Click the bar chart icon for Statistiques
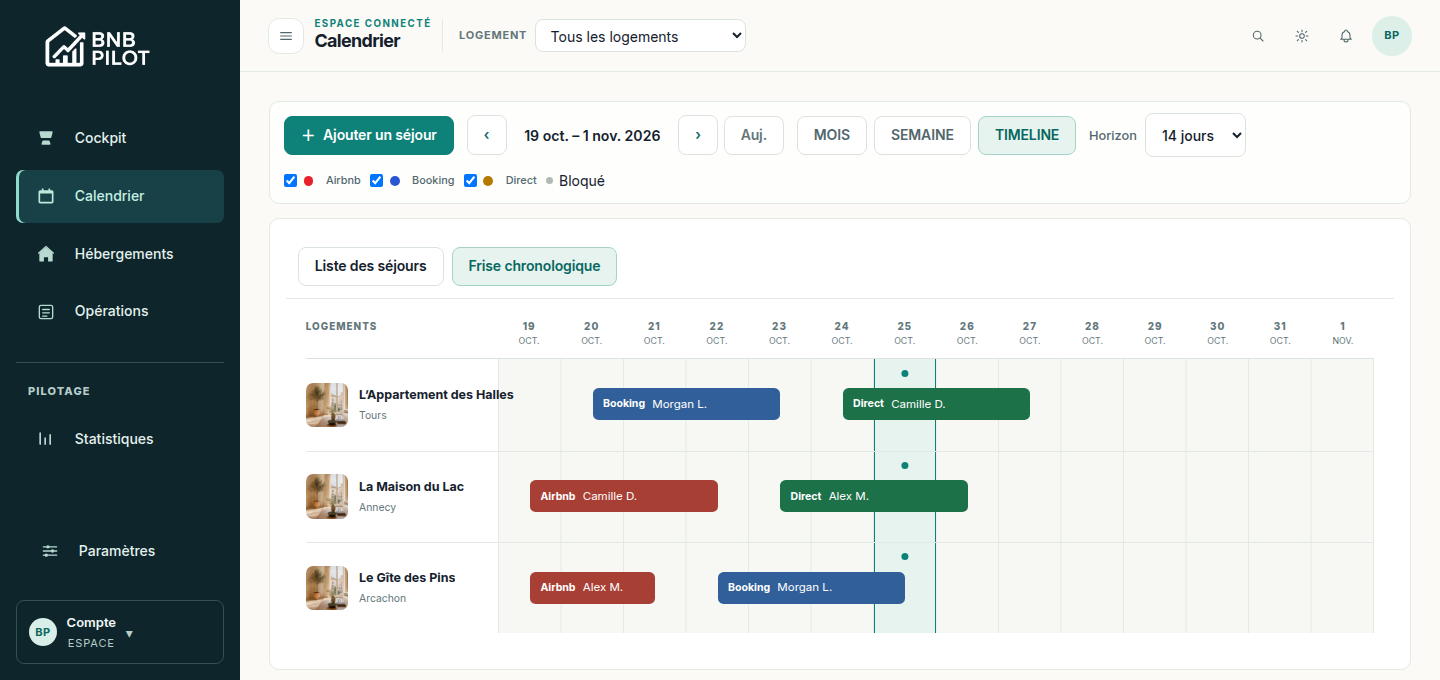1440x680 pixels. [46, 439]
